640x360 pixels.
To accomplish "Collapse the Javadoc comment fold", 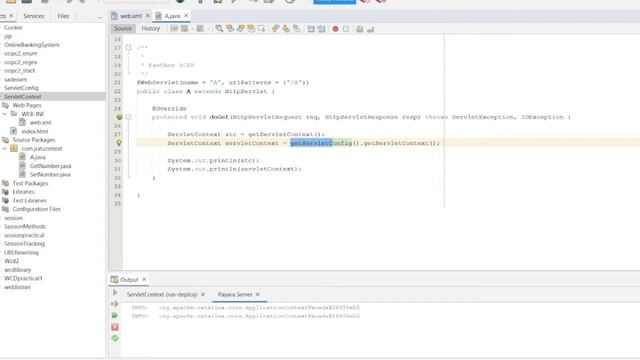I will pyautogui.click(x=128, y=48).
